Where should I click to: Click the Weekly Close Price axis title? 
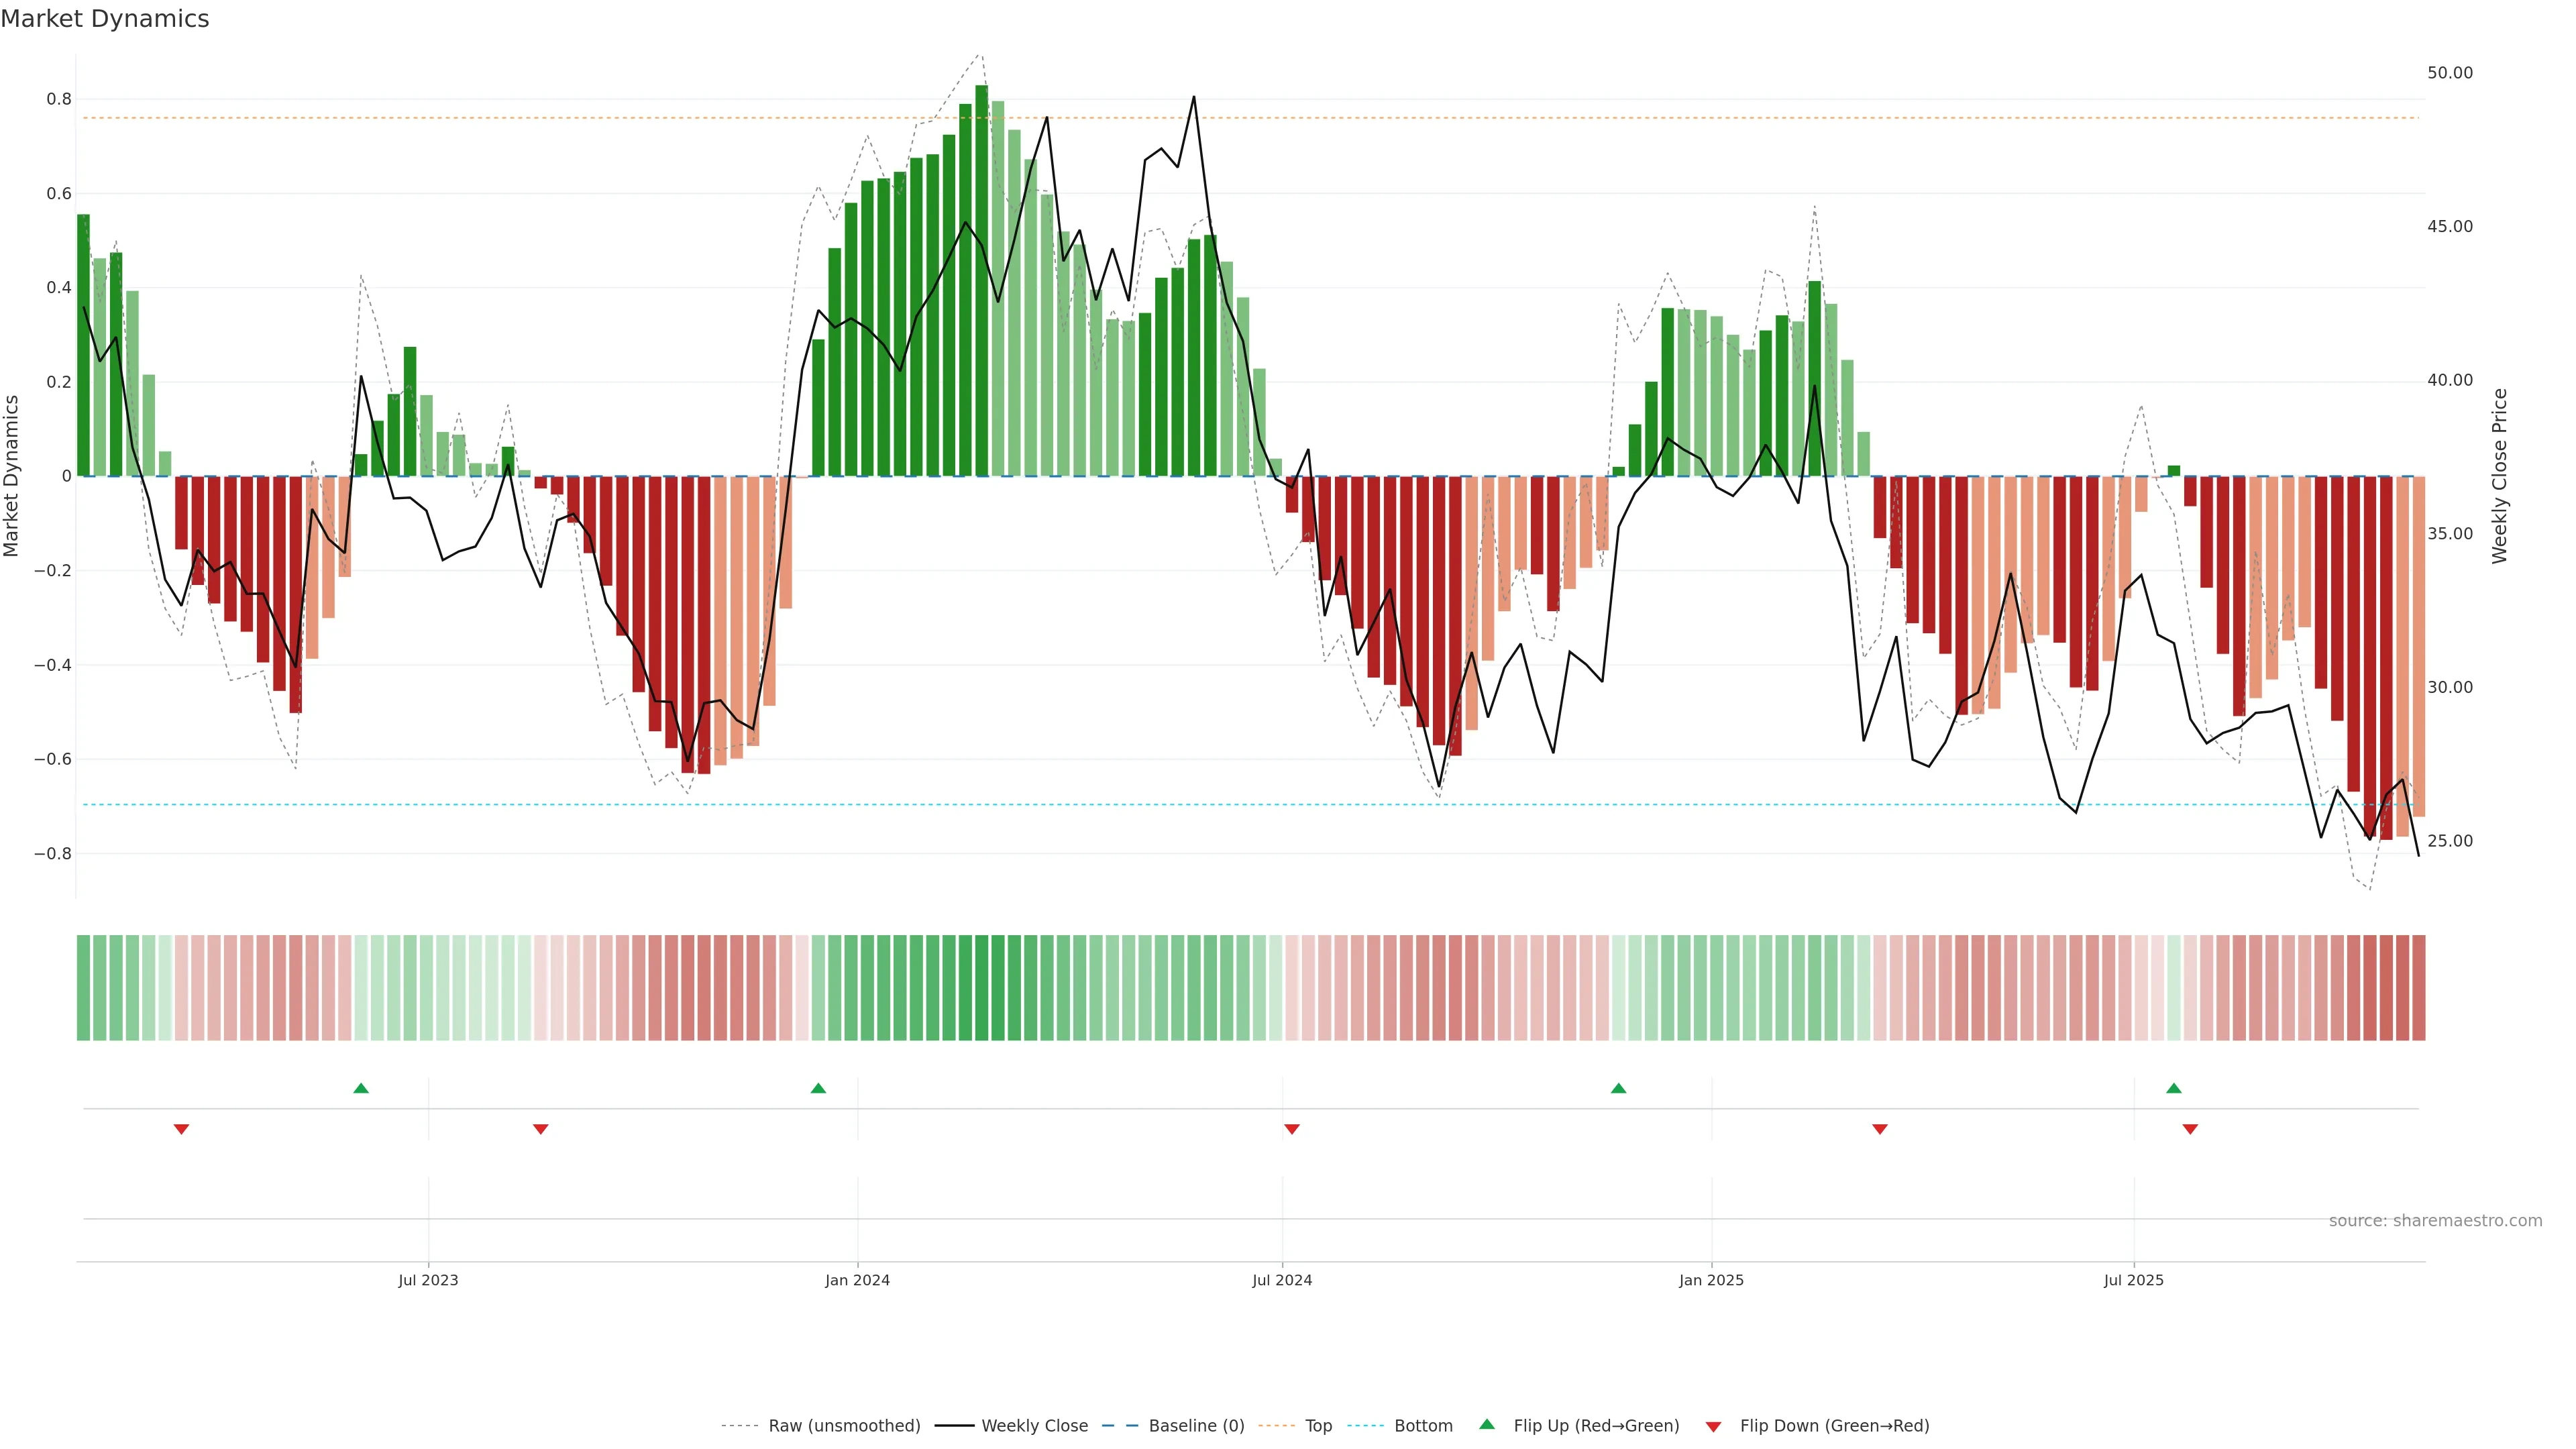pyautogui.click(x=2499, y=476)
